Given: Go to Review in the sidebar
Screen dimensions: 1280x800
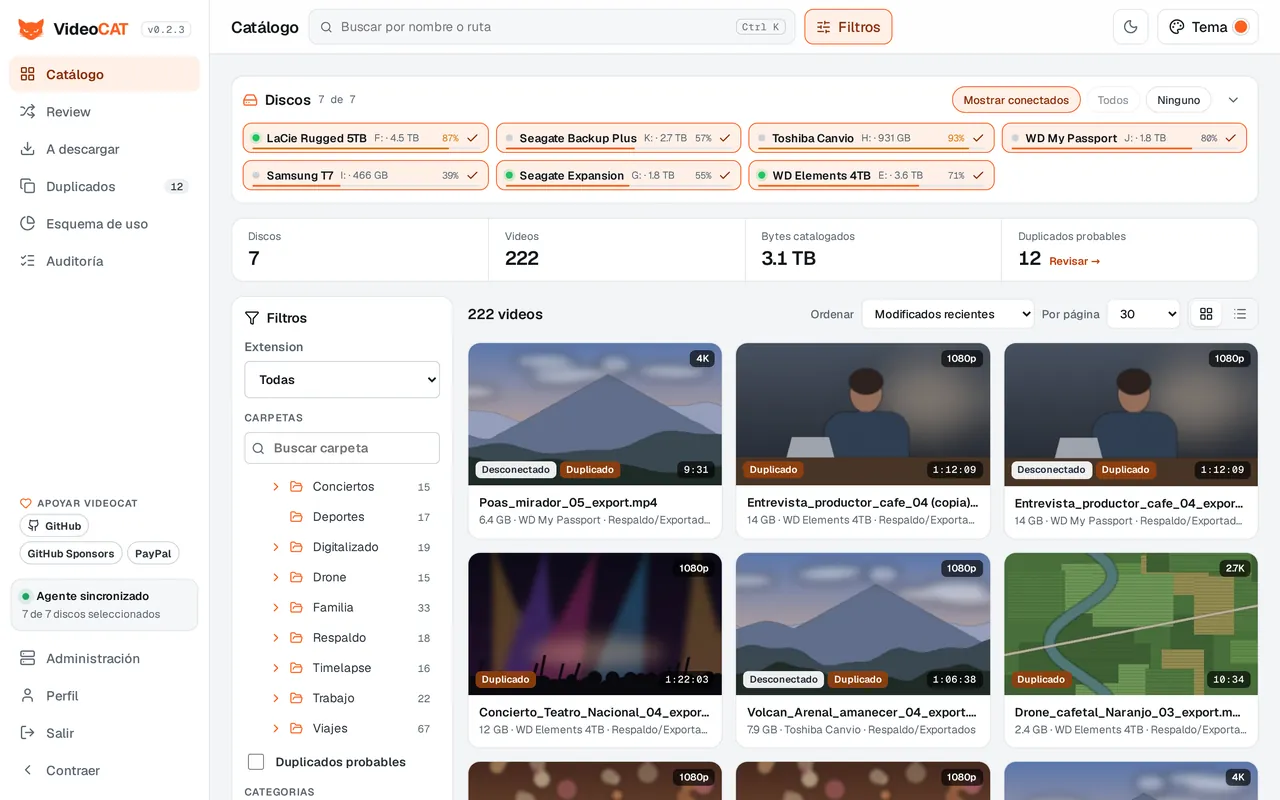Looking at the screenshot, I should [x=105, y=112].
